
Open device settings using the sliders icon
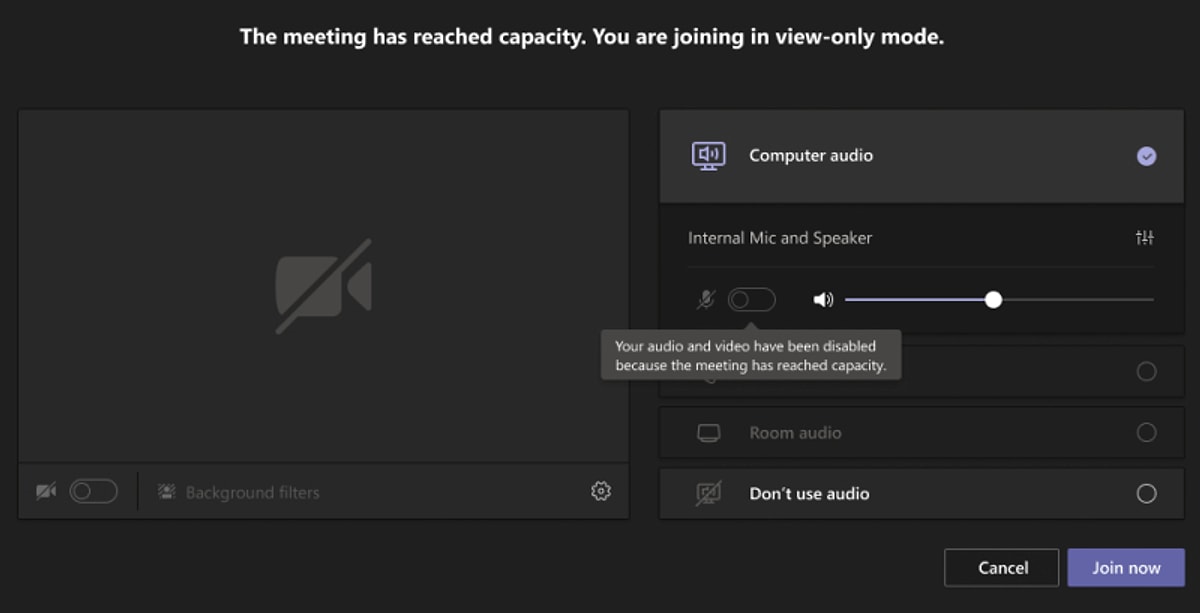tap(1145, 238)
